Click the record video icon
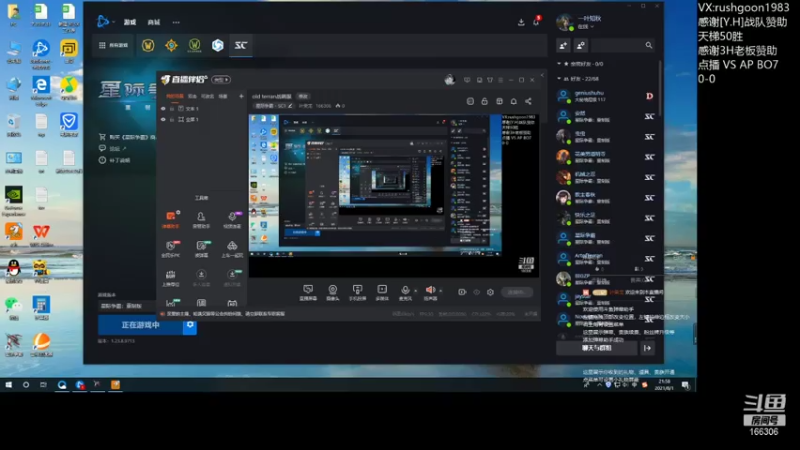 click(462, 292)
